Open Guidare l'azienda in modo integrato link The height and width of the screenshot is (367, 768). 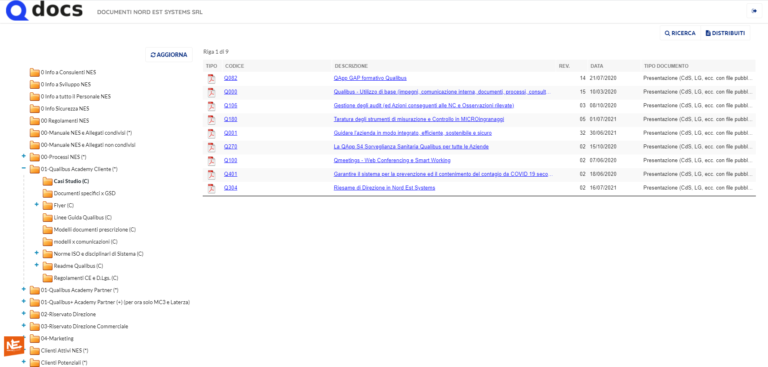[412, 133]
